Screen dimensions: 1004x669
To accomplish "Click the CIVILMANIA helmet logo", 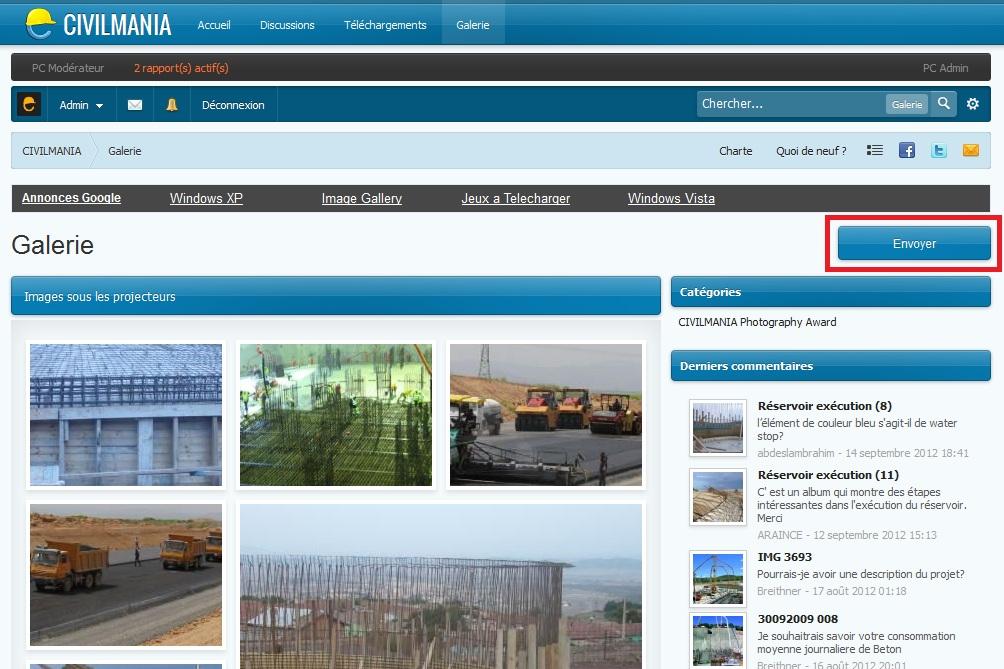I will pos(40,24).
